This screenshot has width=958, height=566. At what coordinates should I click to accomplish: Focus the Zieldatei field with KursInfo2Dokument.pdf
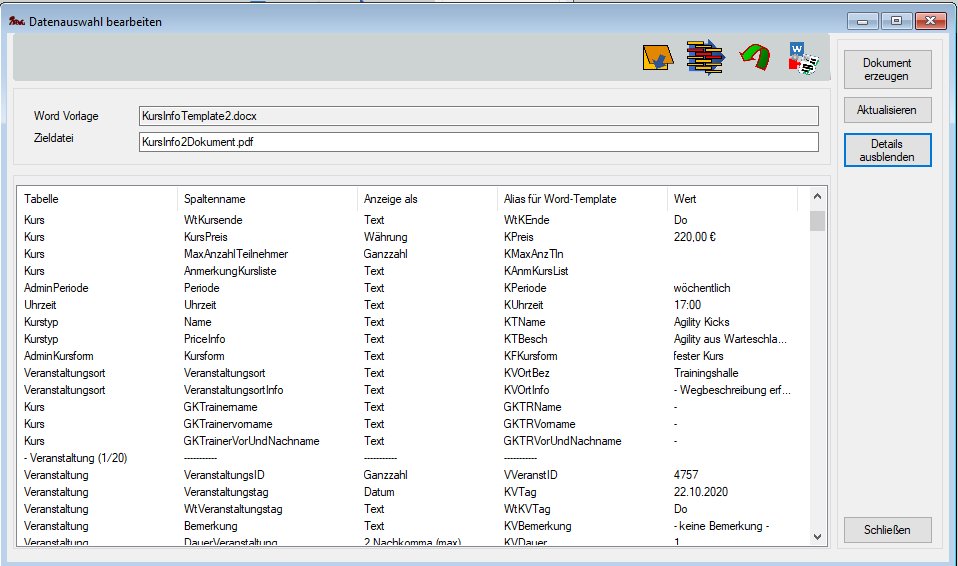pos(478,142)
